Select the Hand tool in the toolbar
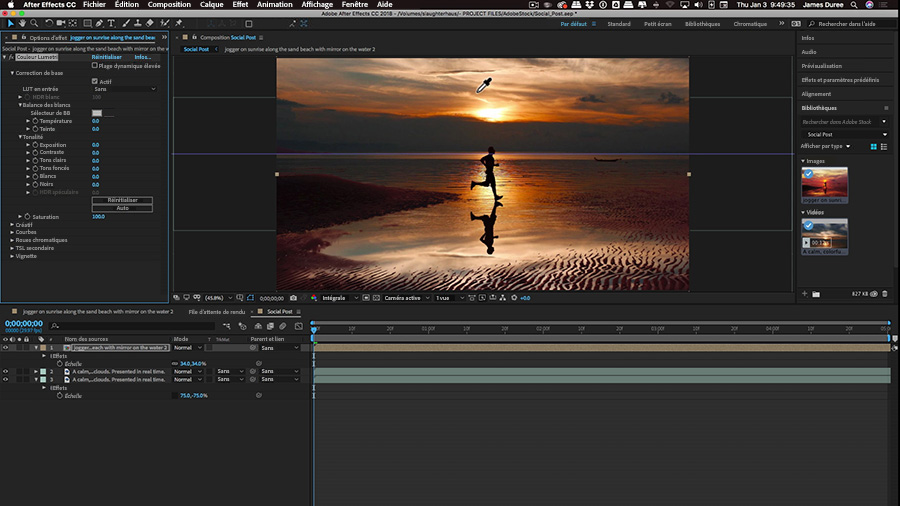Image resolution: width=900 pixels, height=506 pixels. click(x=21, y=22)
